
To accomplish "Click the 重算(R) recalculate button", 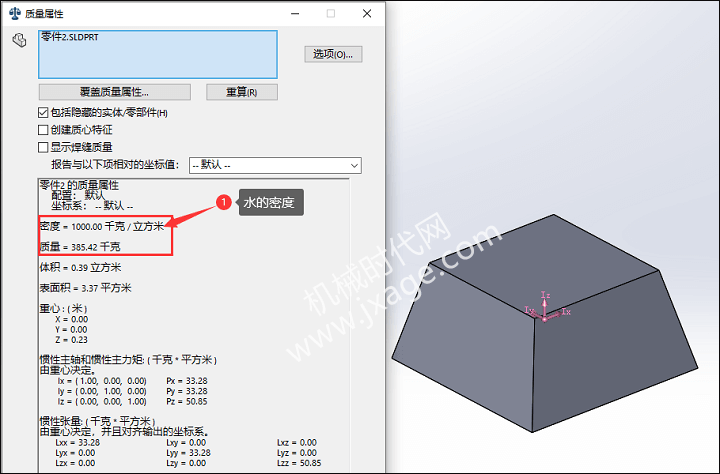I will [x=242, y=92].
